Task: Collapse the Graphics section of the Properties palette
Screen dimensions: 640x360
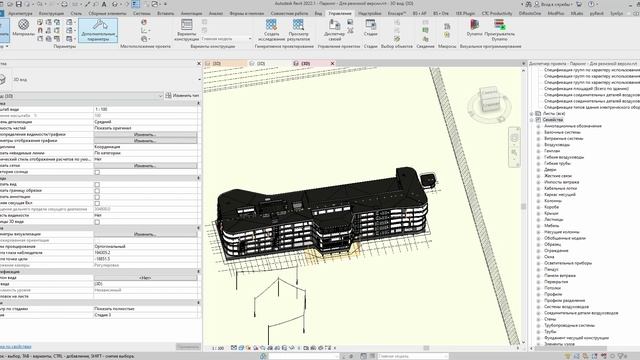Action: (199, 103)
